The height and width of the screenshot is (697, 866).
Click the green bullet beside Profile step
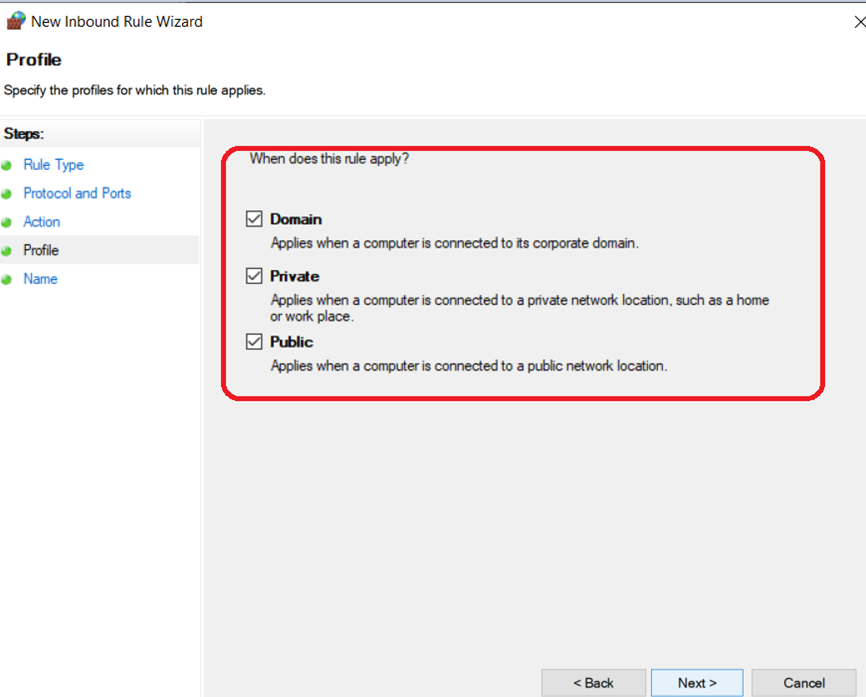[7, 251]
